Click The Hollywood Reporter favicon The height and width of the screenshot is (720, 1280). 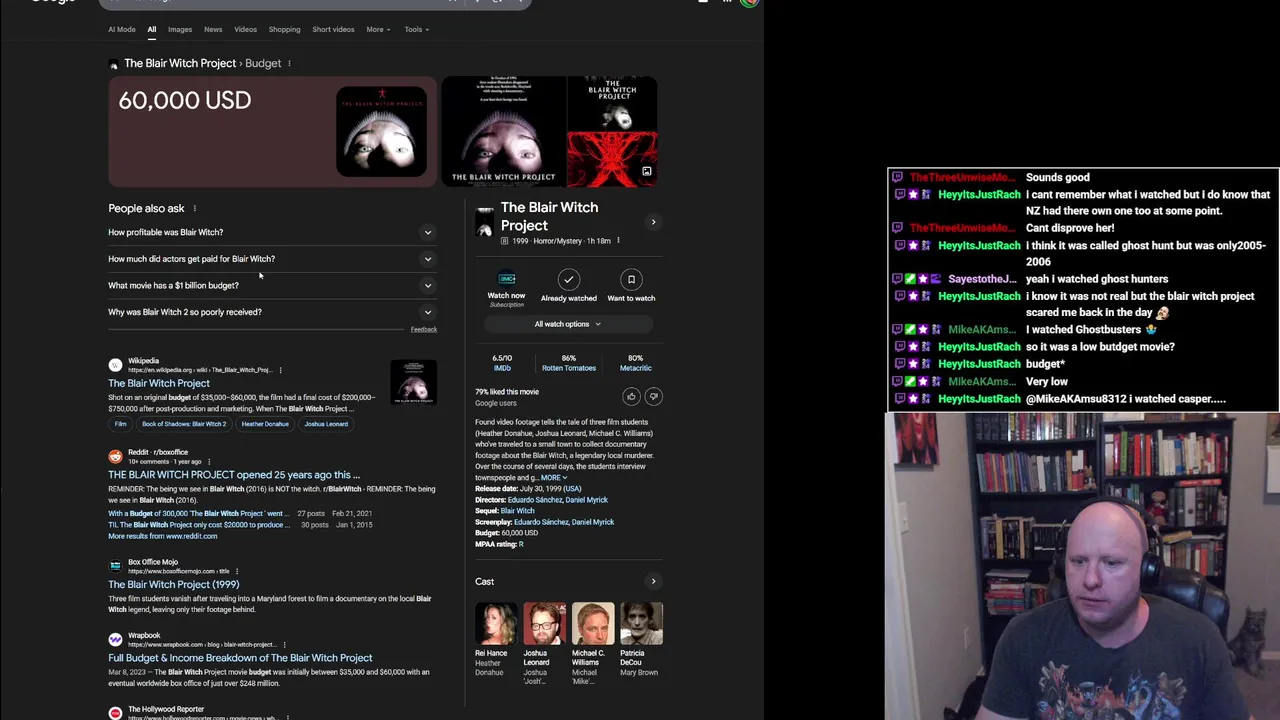tap(115, 713)
